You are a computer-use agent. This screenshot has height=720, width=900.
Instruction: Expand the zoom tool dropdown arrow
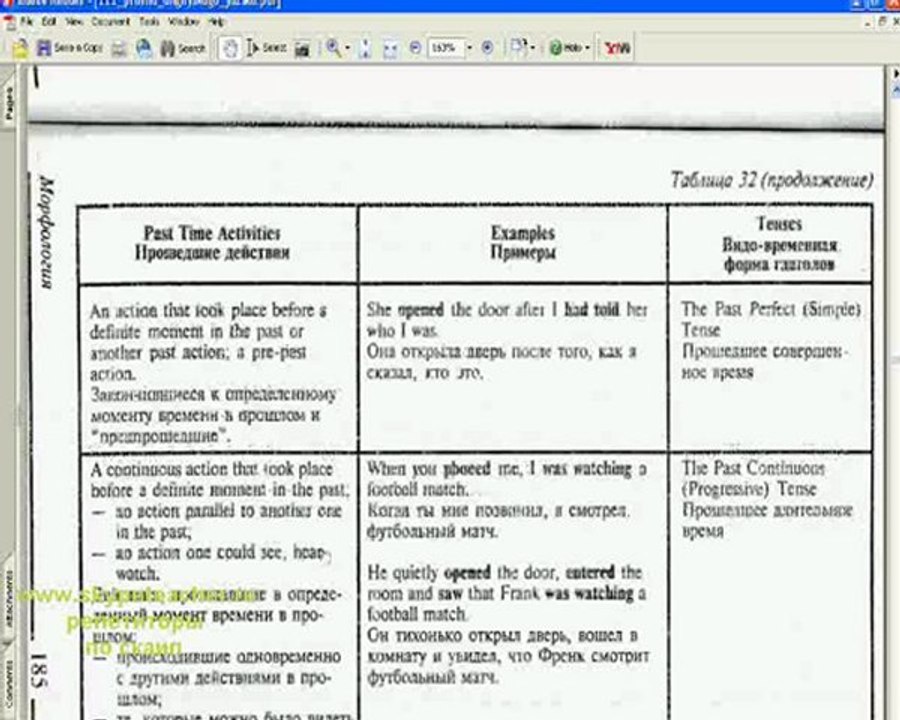348,48
